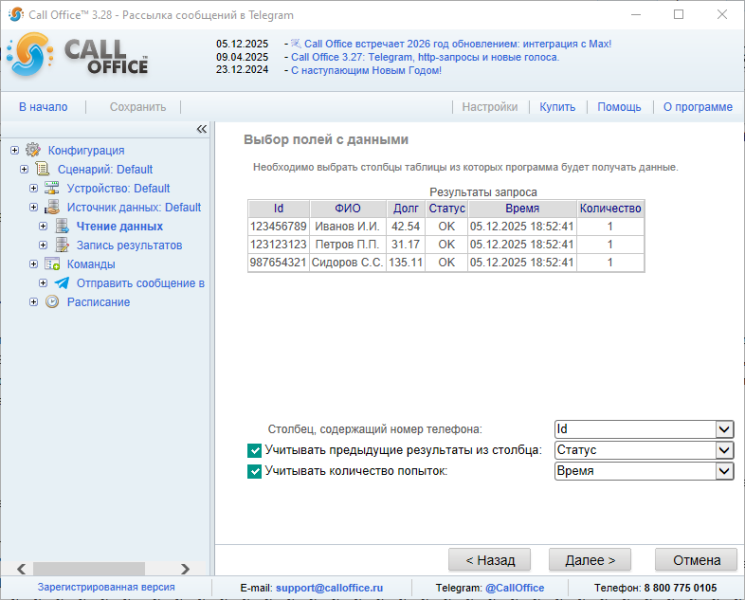The width and height of the screenshot is (745, 600).
Task: Open Помощь menu item
Action: click(619, 107)
